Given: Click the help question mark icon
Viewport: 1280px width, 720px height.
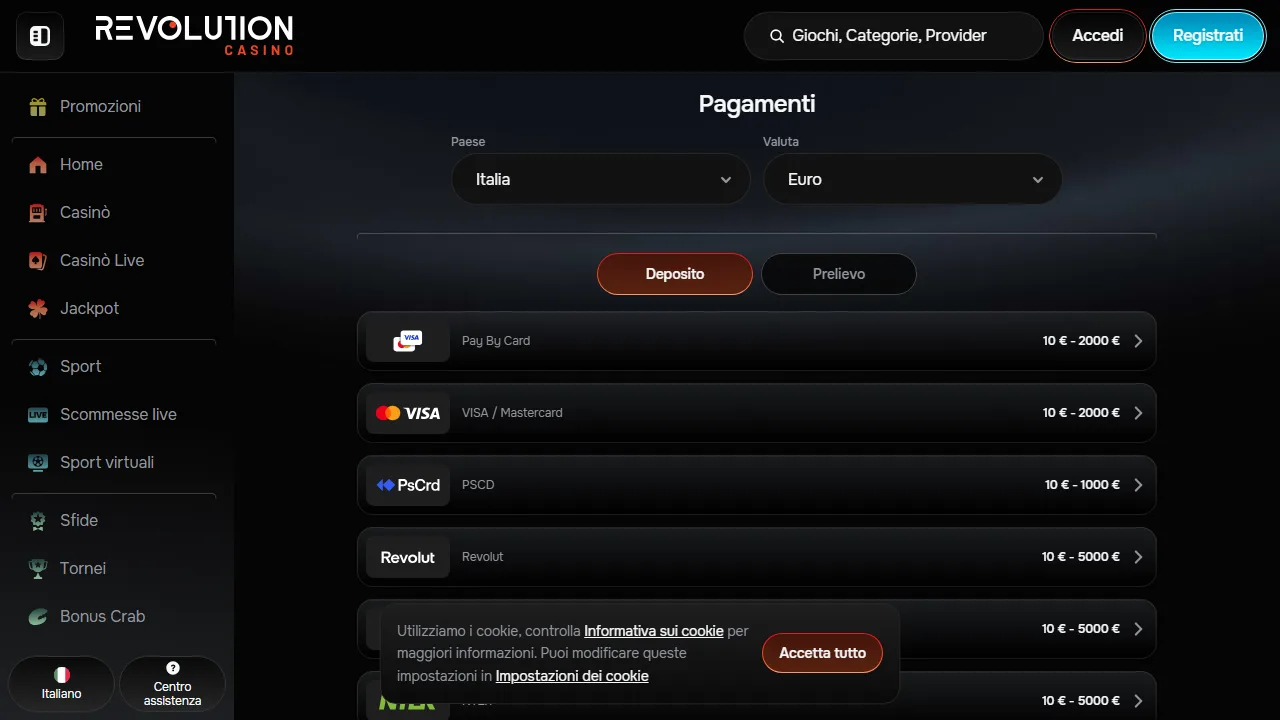Looking at the screenshot, I should (x=172, y=668).
